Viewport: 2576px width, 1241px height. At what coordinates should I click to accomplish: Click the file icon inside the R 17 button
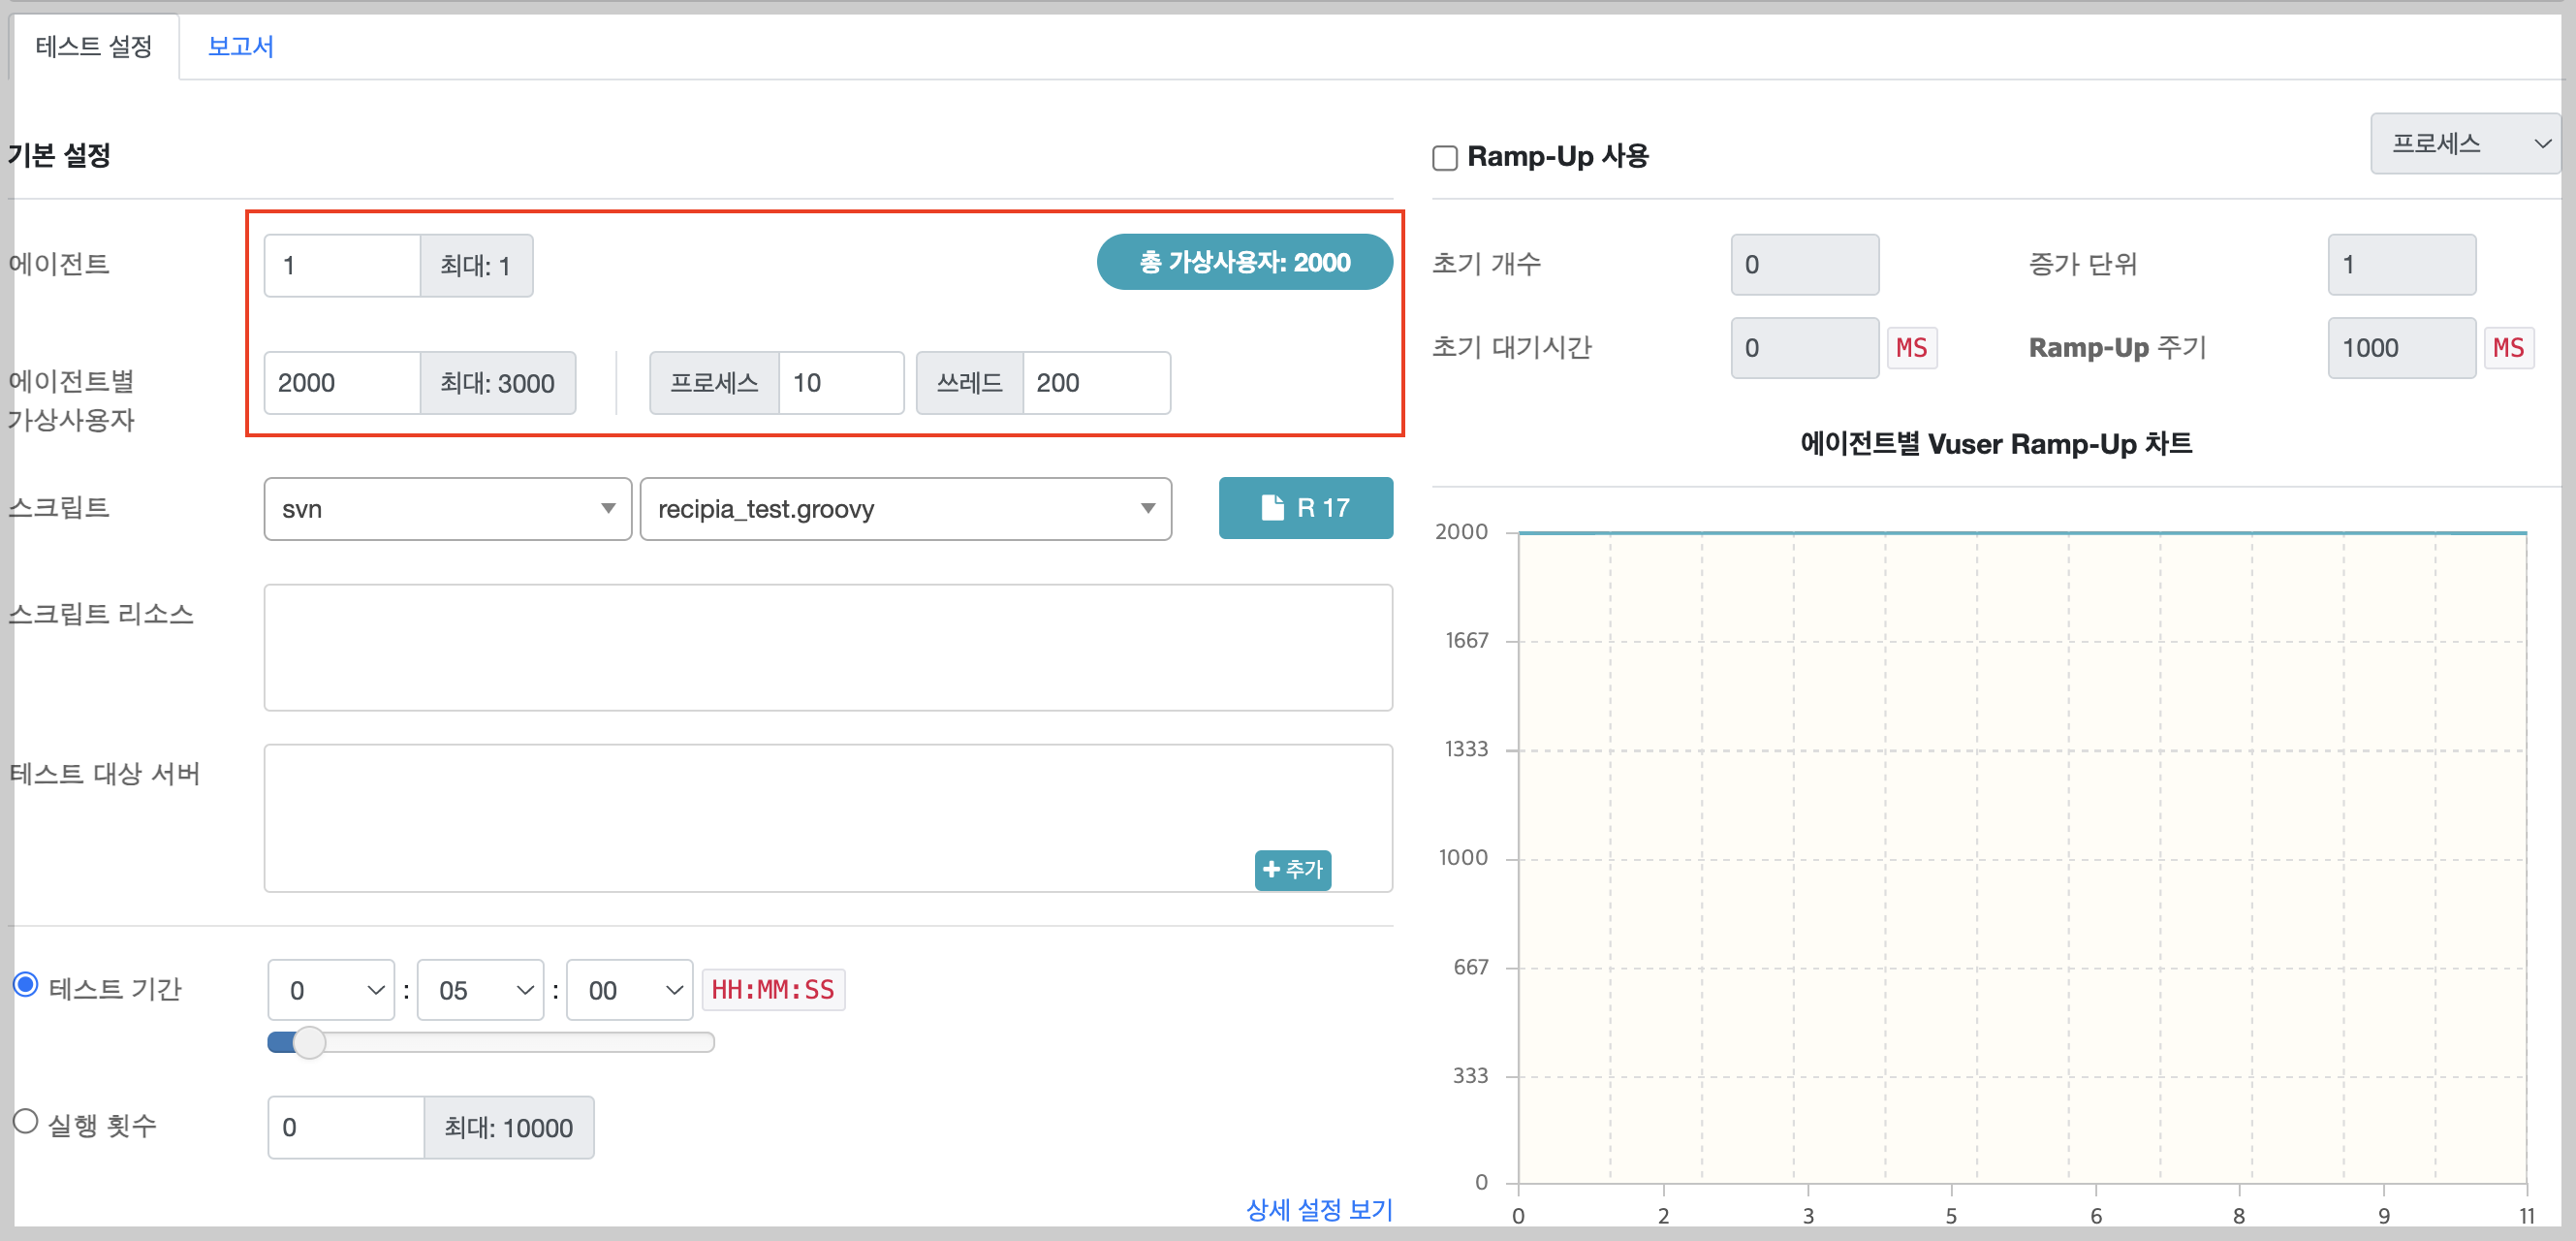1272,507
